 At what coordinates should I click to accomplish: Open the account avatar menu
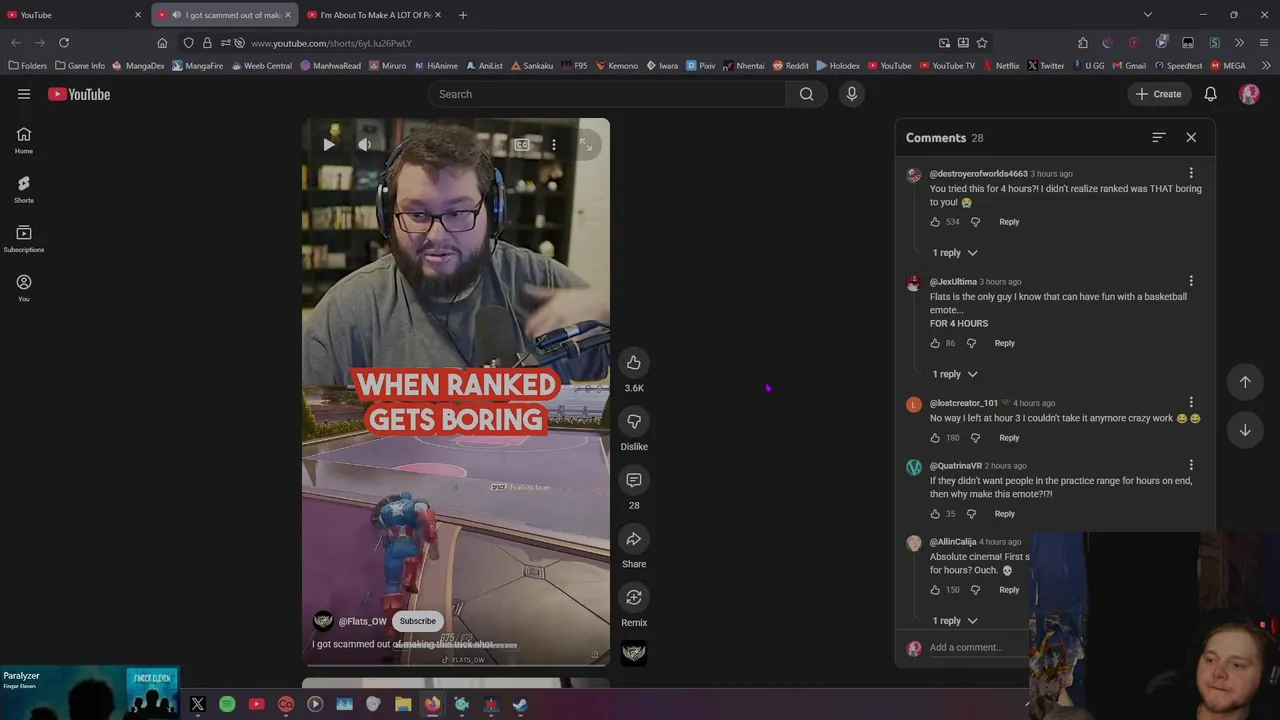click(x=1249, y=94)
